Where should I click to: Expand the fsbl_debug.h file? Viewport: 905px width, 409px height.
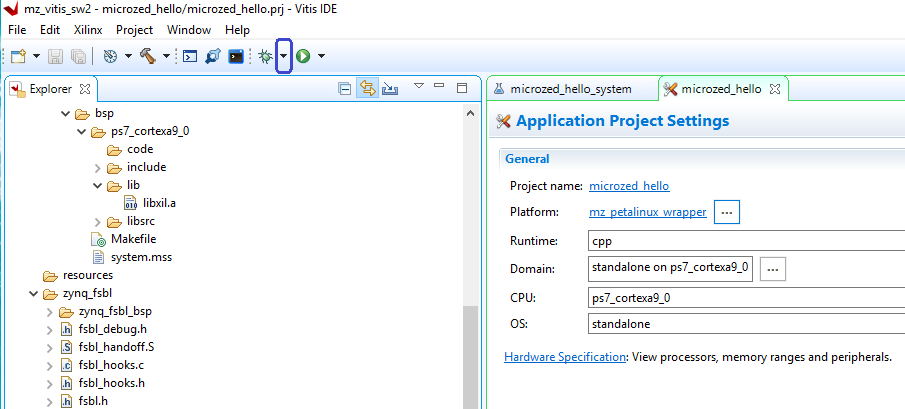[50, 329]
